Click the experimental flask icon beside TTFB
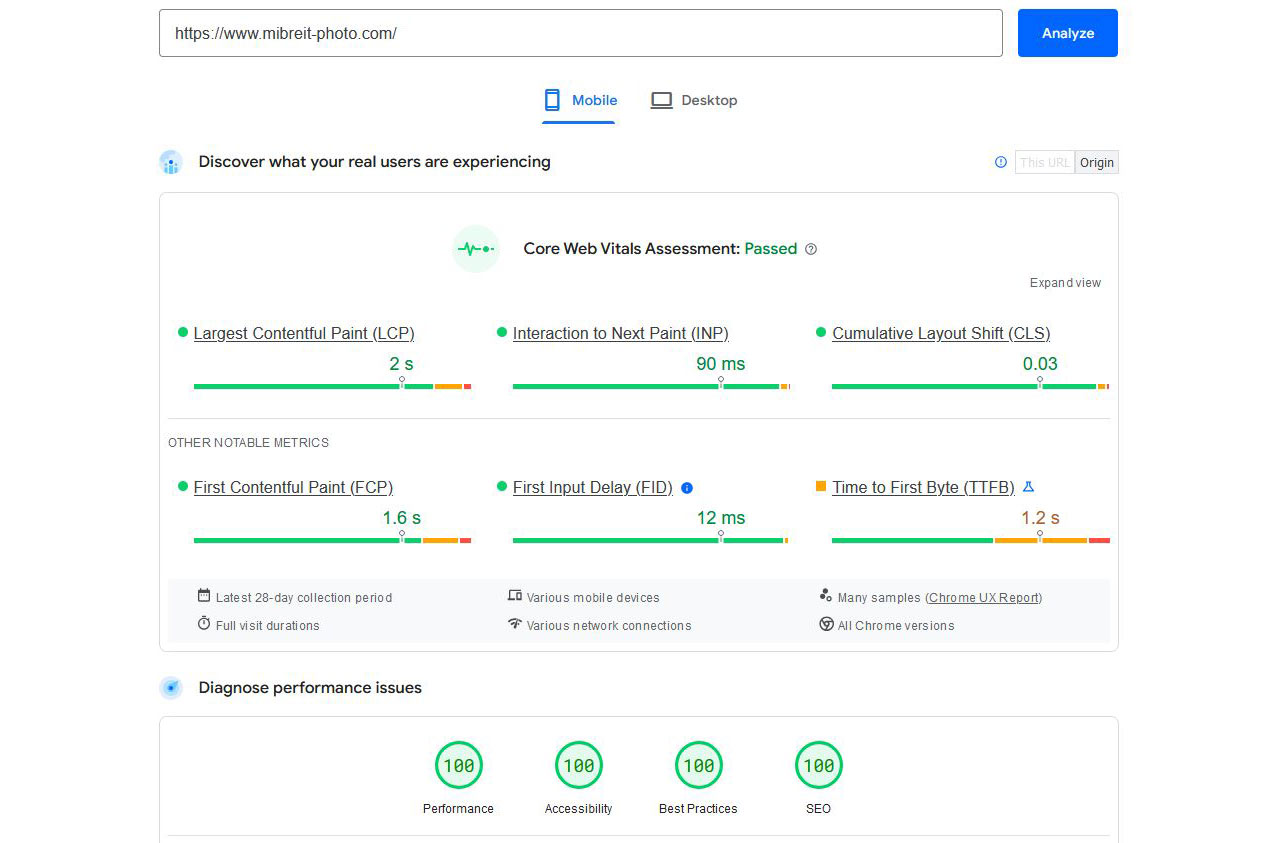The image size is (1280, 843). tap(1028, 487)
